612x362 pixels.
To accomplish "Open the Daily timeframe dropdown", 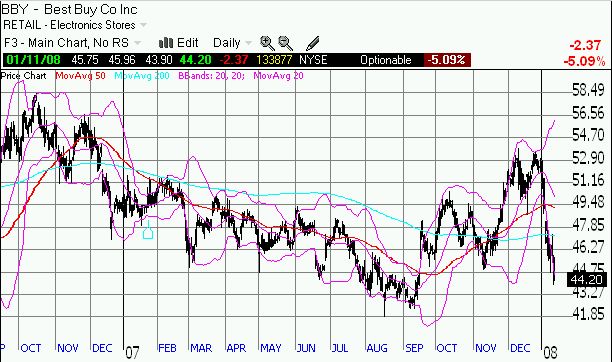I will pos(232,43).
